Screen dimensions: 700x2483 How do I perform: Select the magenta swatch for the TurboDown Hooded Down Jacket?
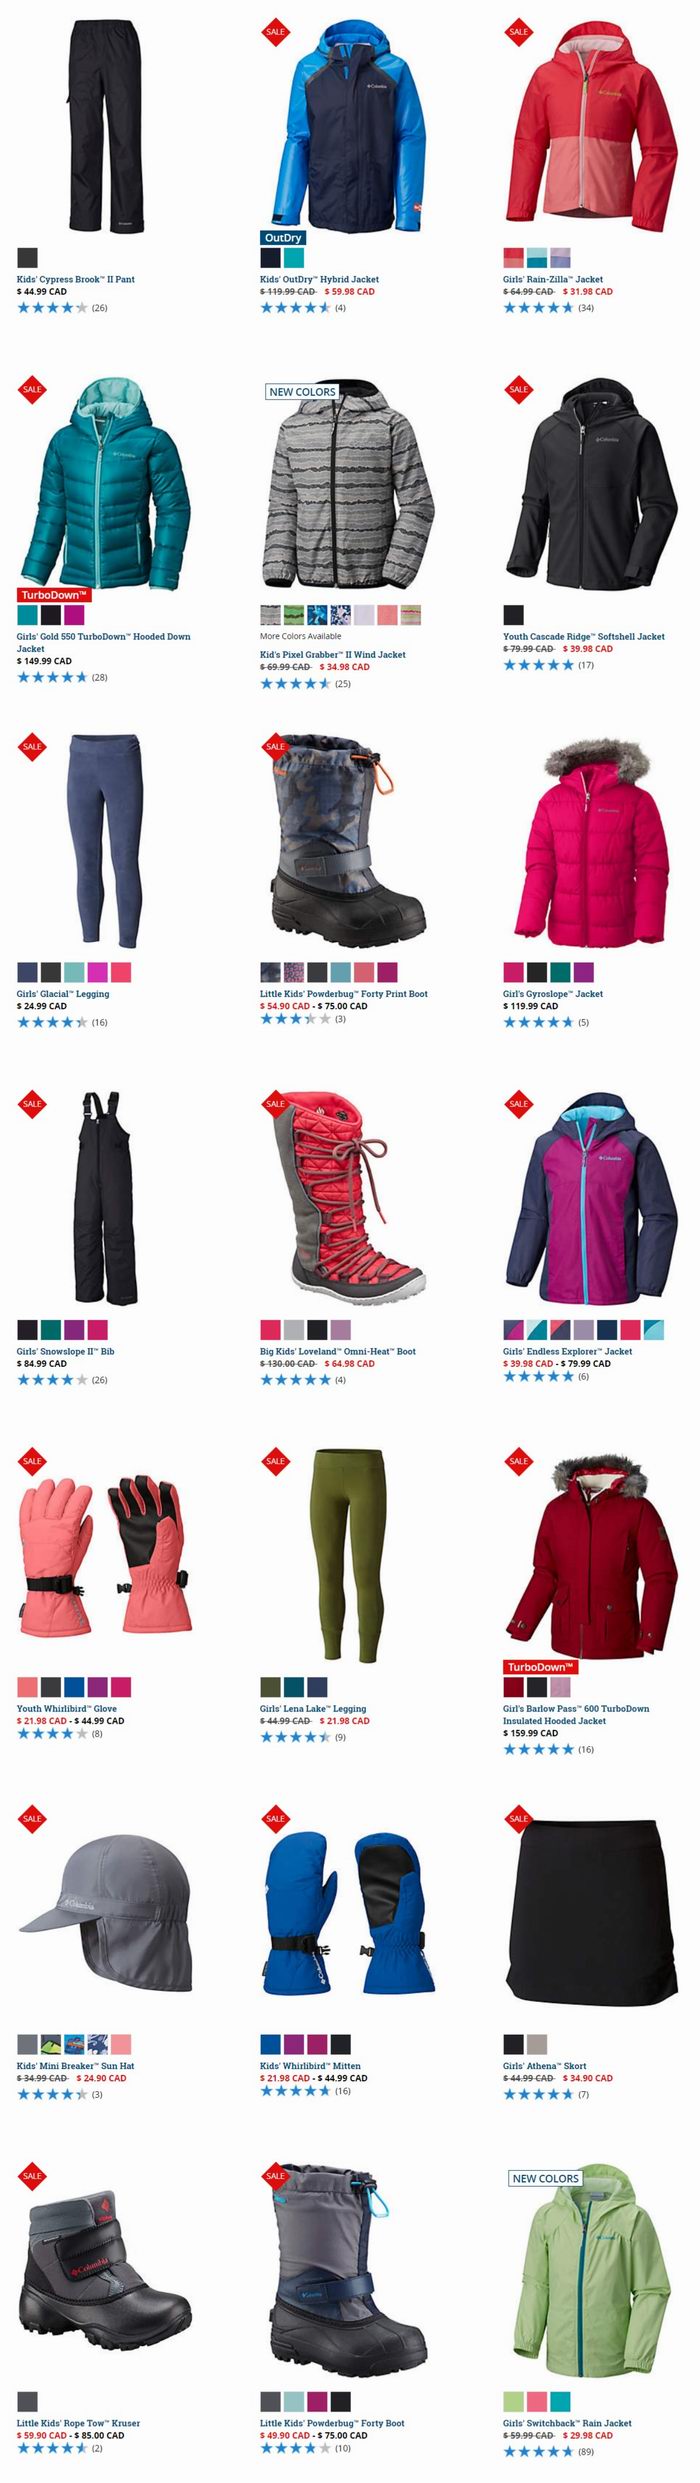[74, 615]
